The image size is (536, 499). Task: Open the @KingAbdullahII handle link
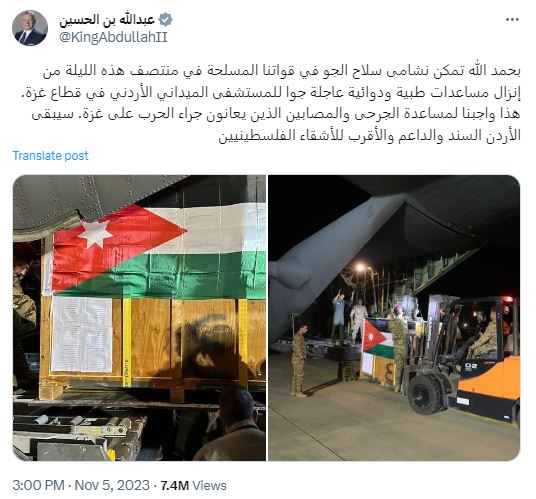[x=113, y=37]
